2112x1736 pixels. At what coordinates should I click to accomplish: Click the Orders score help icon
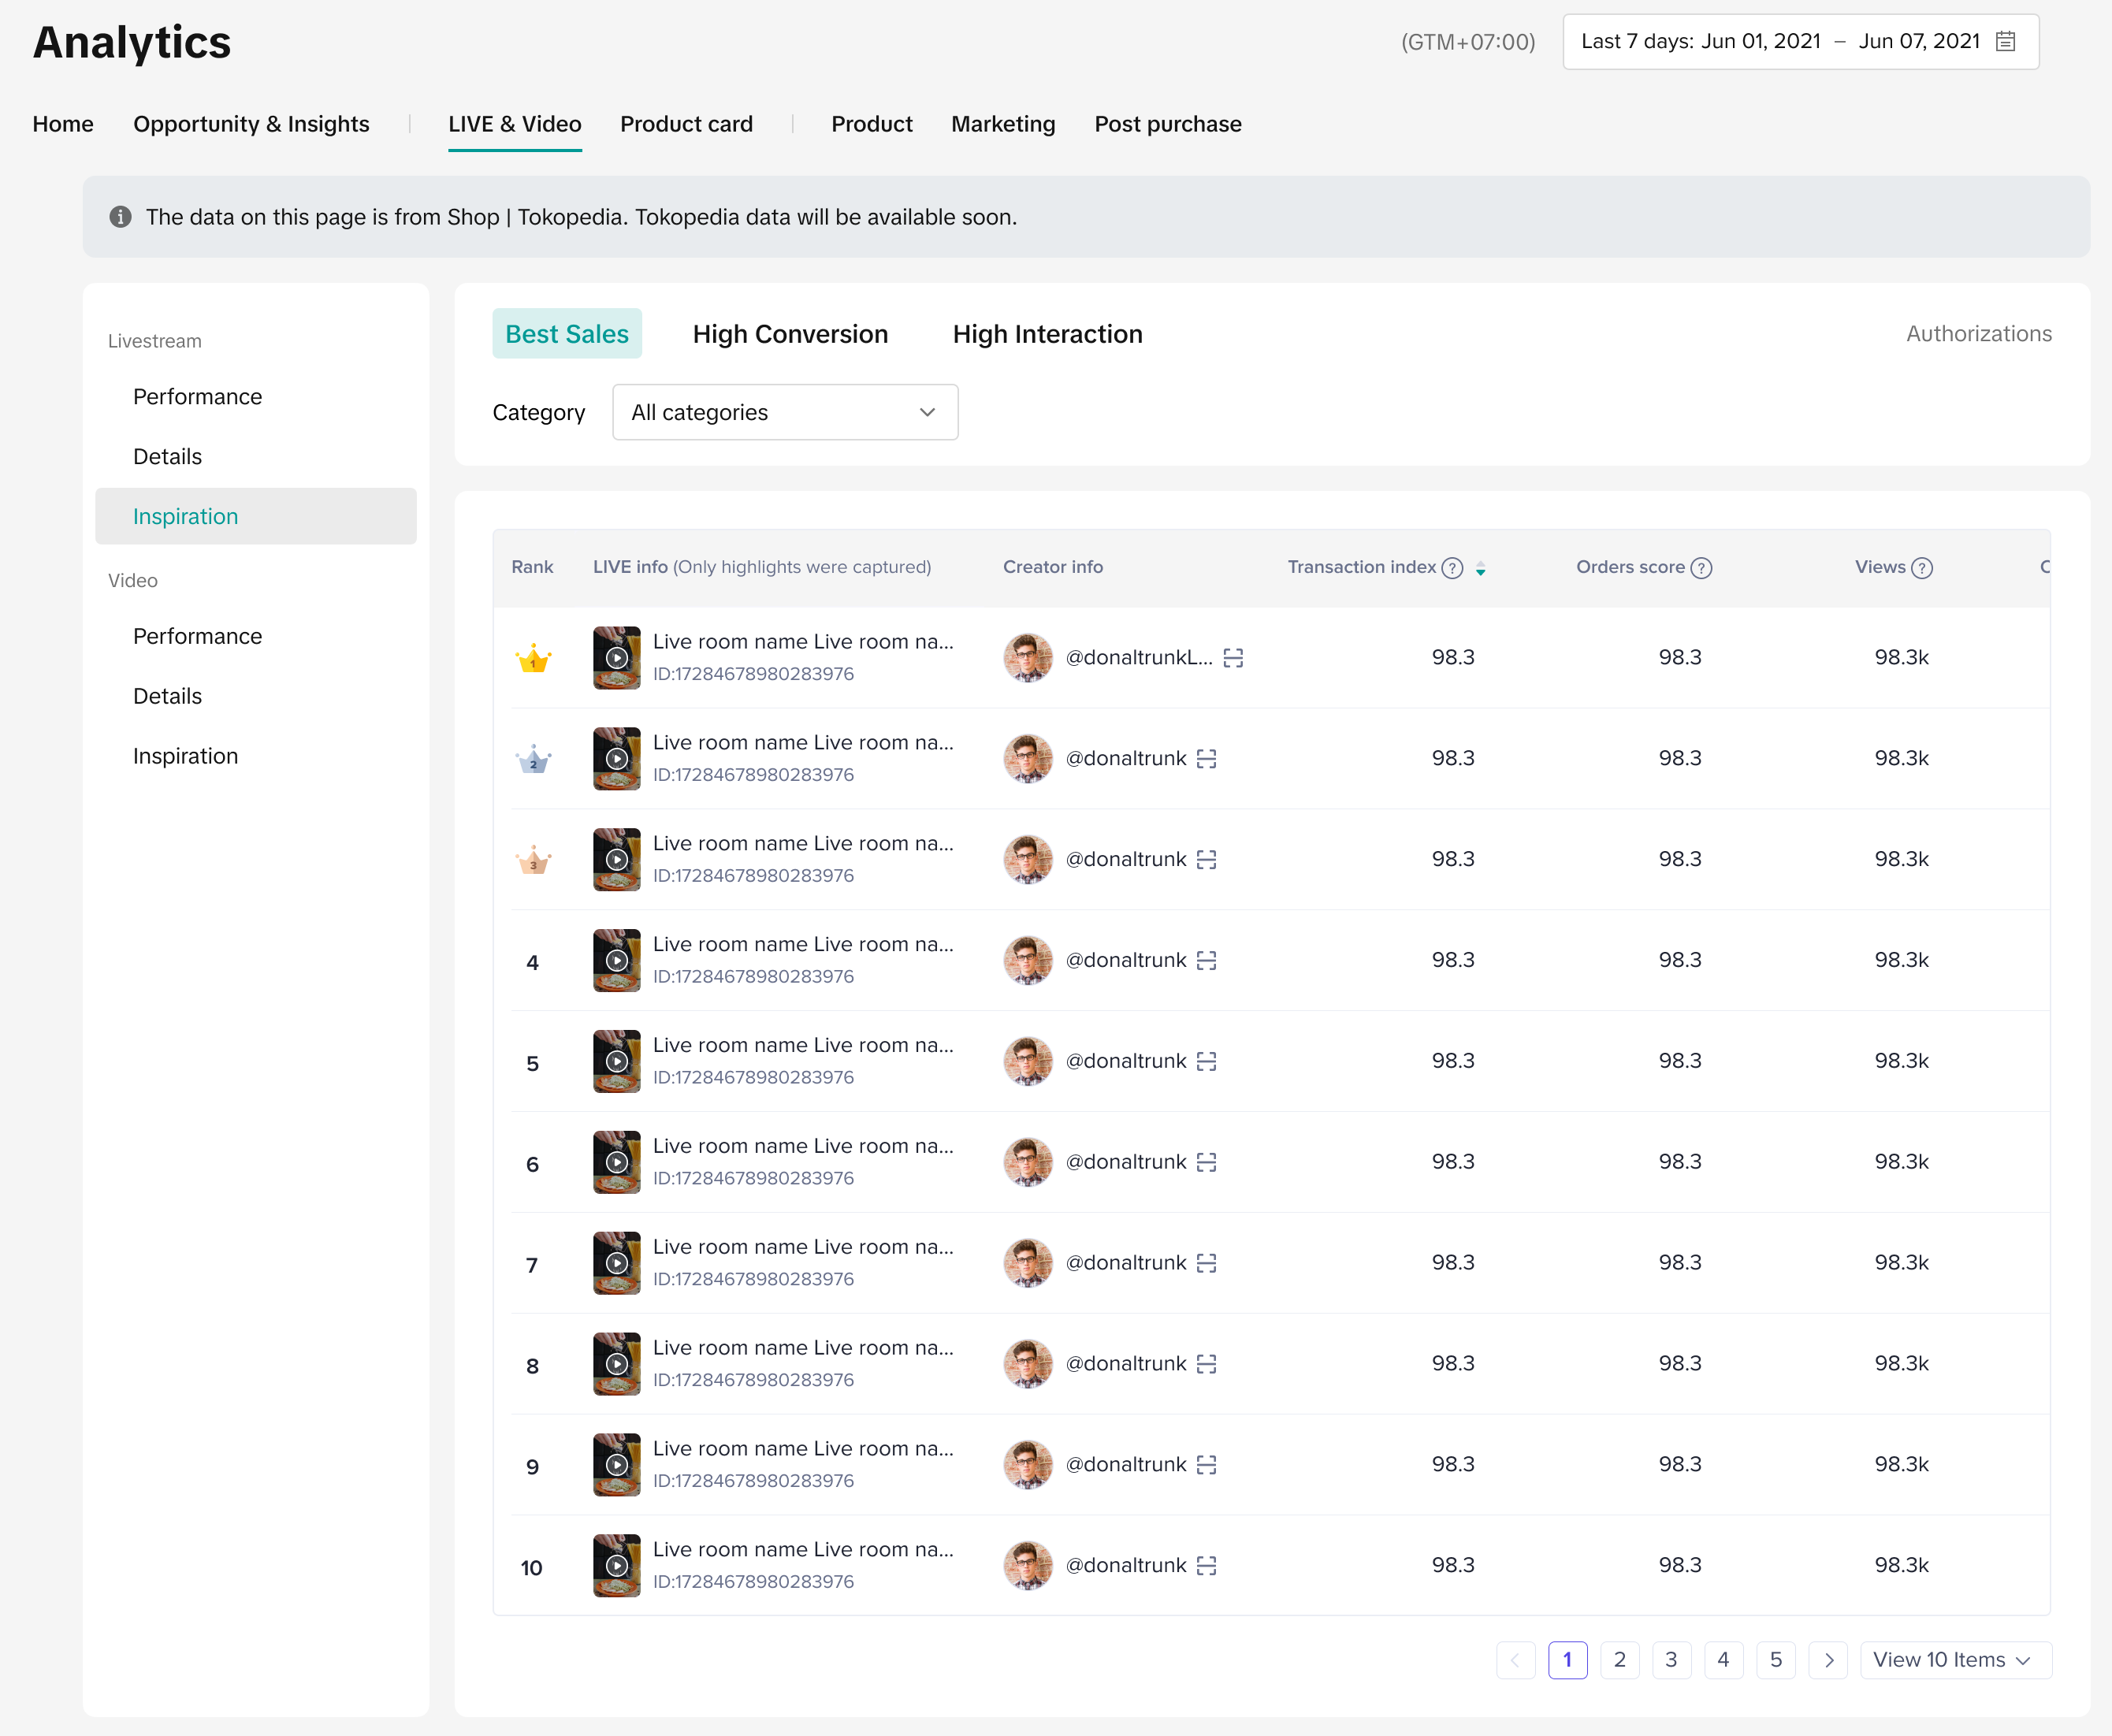[x=1701, y=568]
